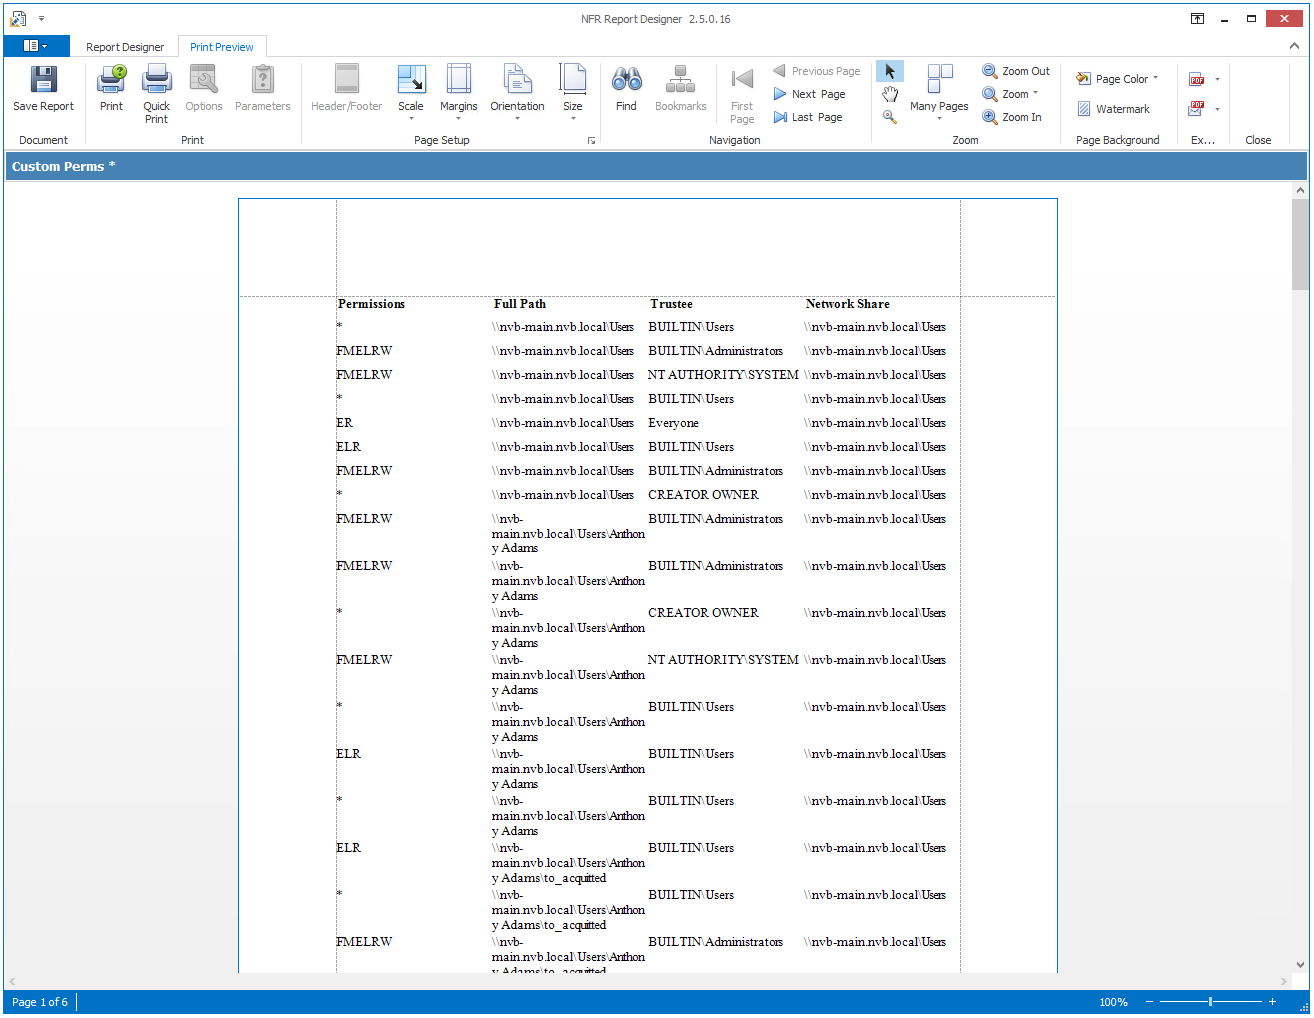Go to Next Page

pyautogui.click(x=809, y=94)
